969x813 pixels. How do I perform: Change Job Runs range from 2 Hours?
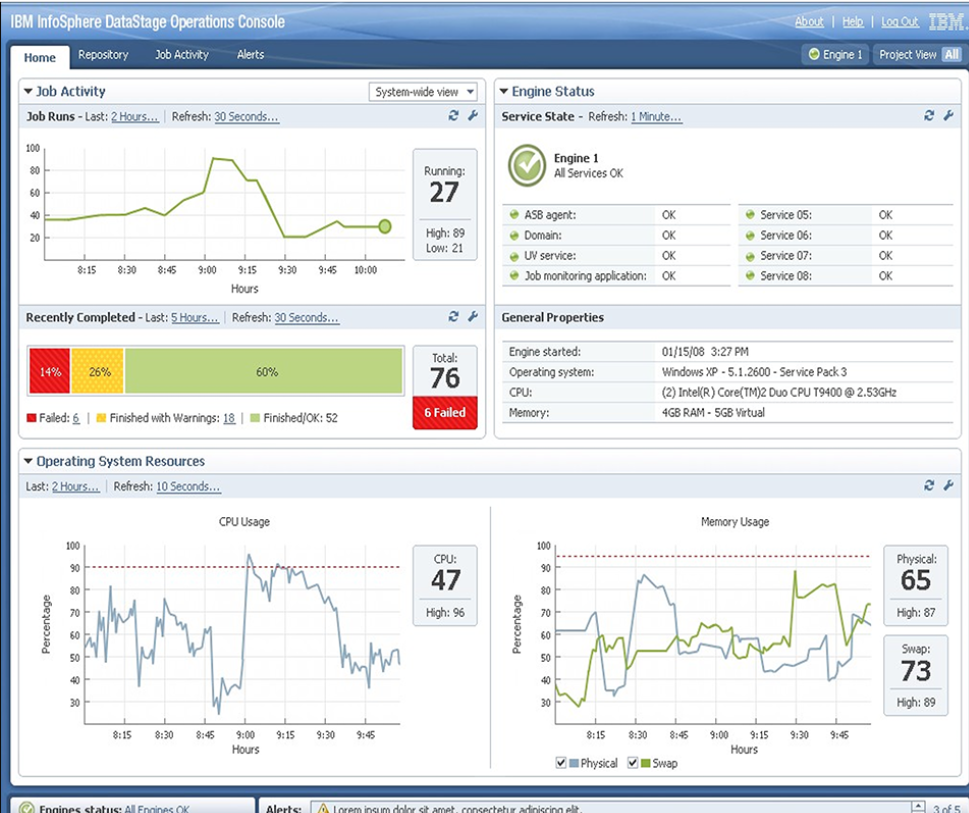(135, 116)
